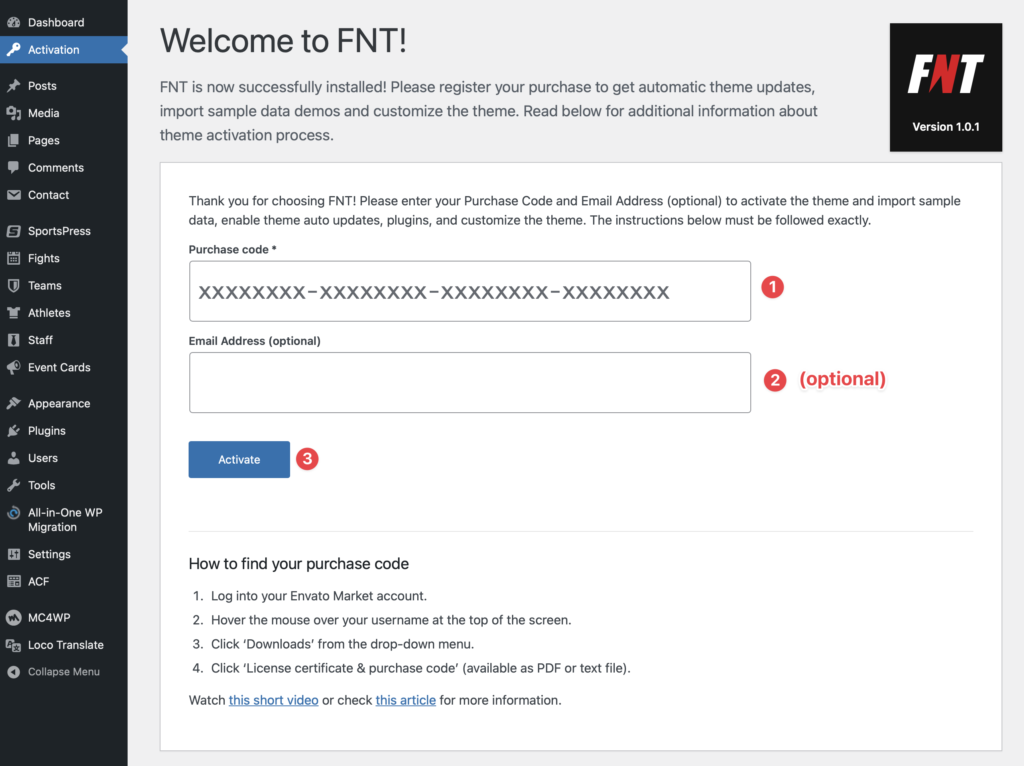Focus the Purchase code input field
1024x766 pixels.
coord(469,292)
